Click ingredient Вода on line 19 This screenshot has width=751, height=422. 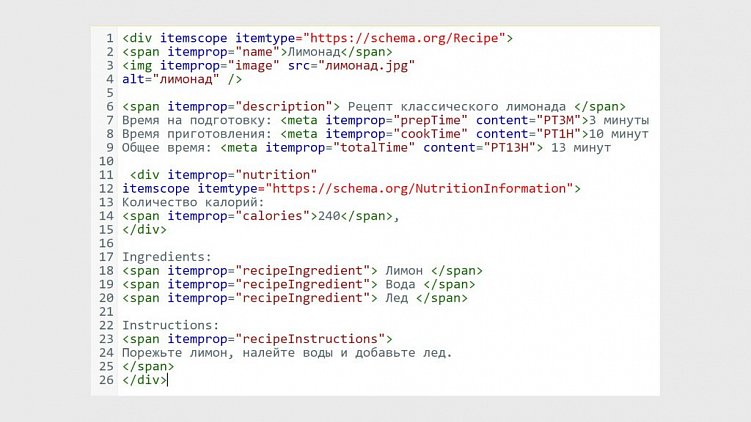(x=400, y=285)
